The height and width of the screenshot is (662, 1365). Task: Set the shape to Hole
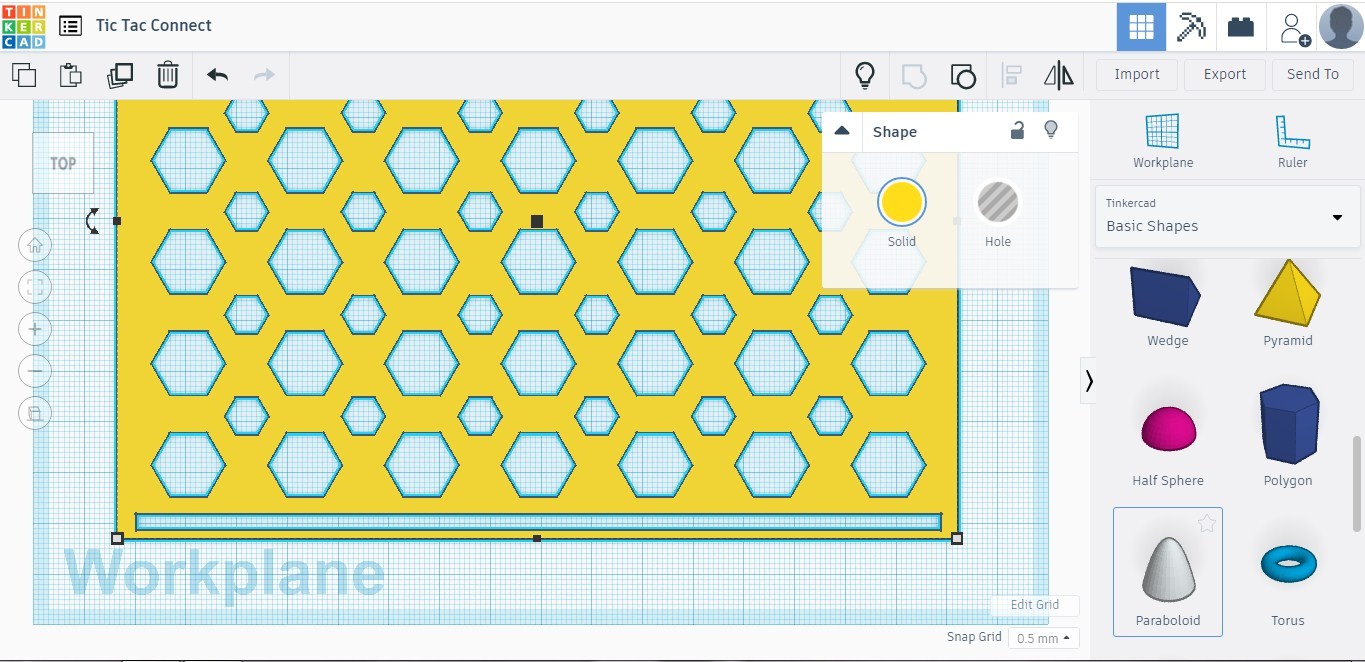coord(998,202)
